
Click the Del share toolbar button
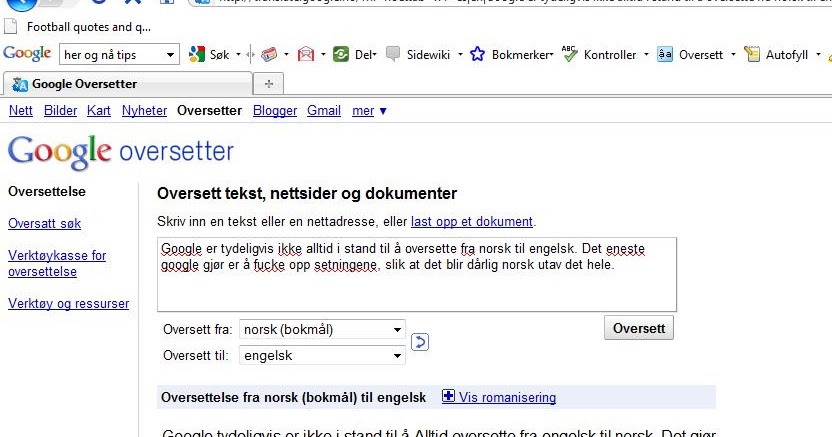point(354,54)
